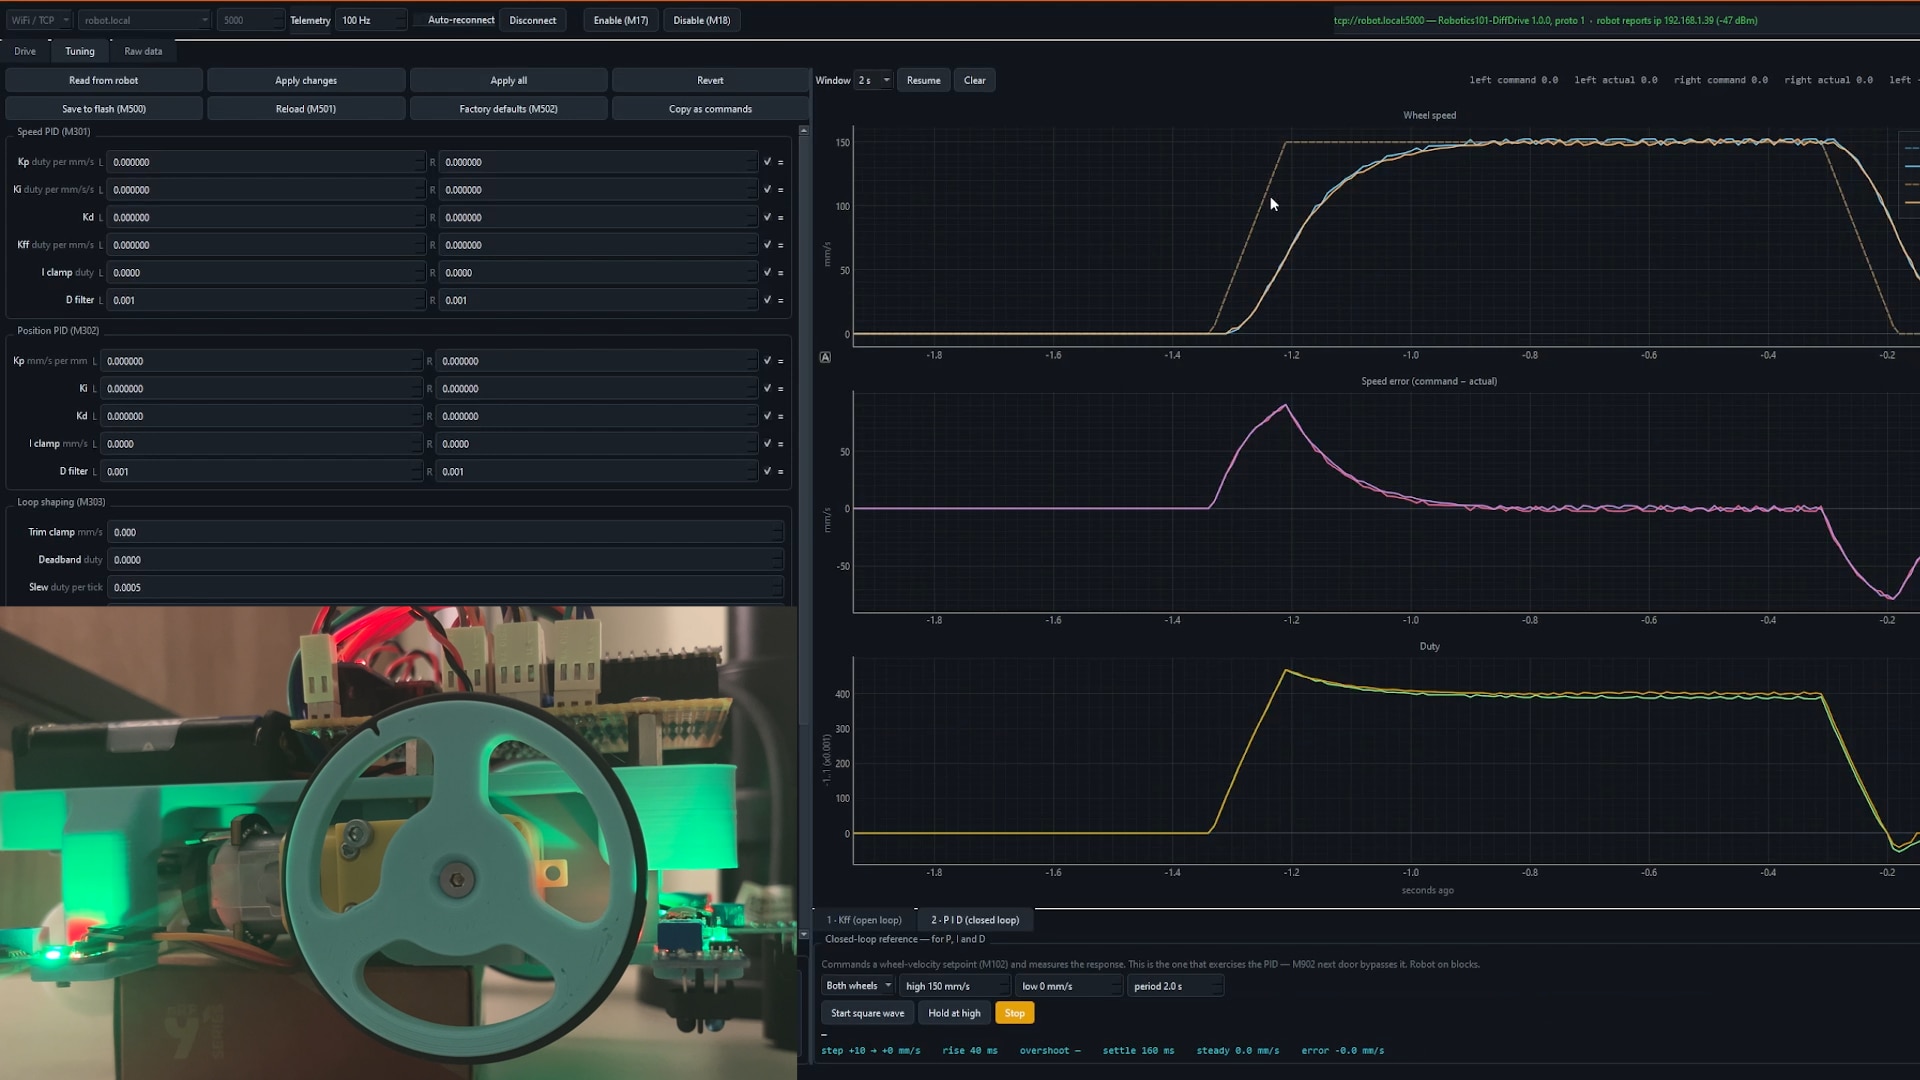
Task: Click the Speed PID Kp left value field
Action: 266,162
